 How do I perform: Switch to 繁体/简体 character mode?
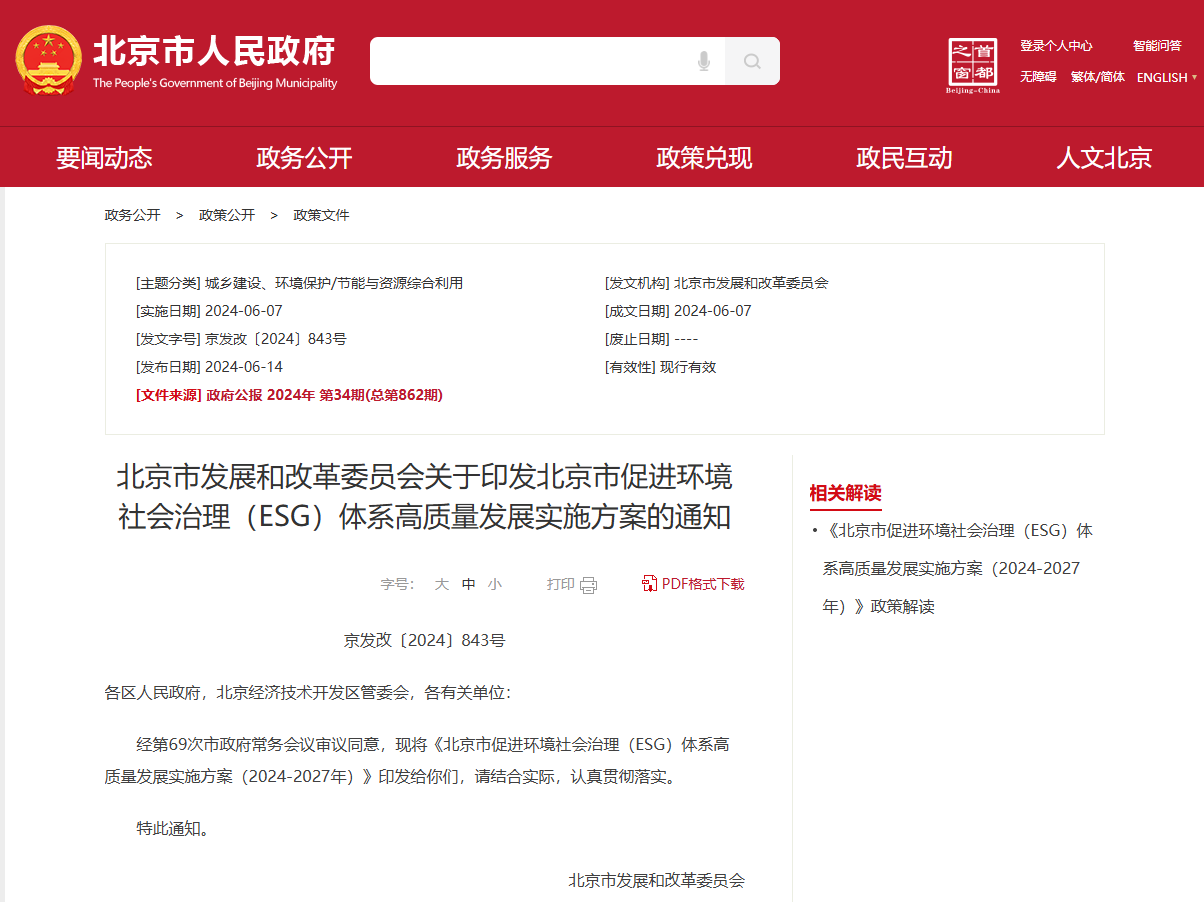[x=1097, y=77]
